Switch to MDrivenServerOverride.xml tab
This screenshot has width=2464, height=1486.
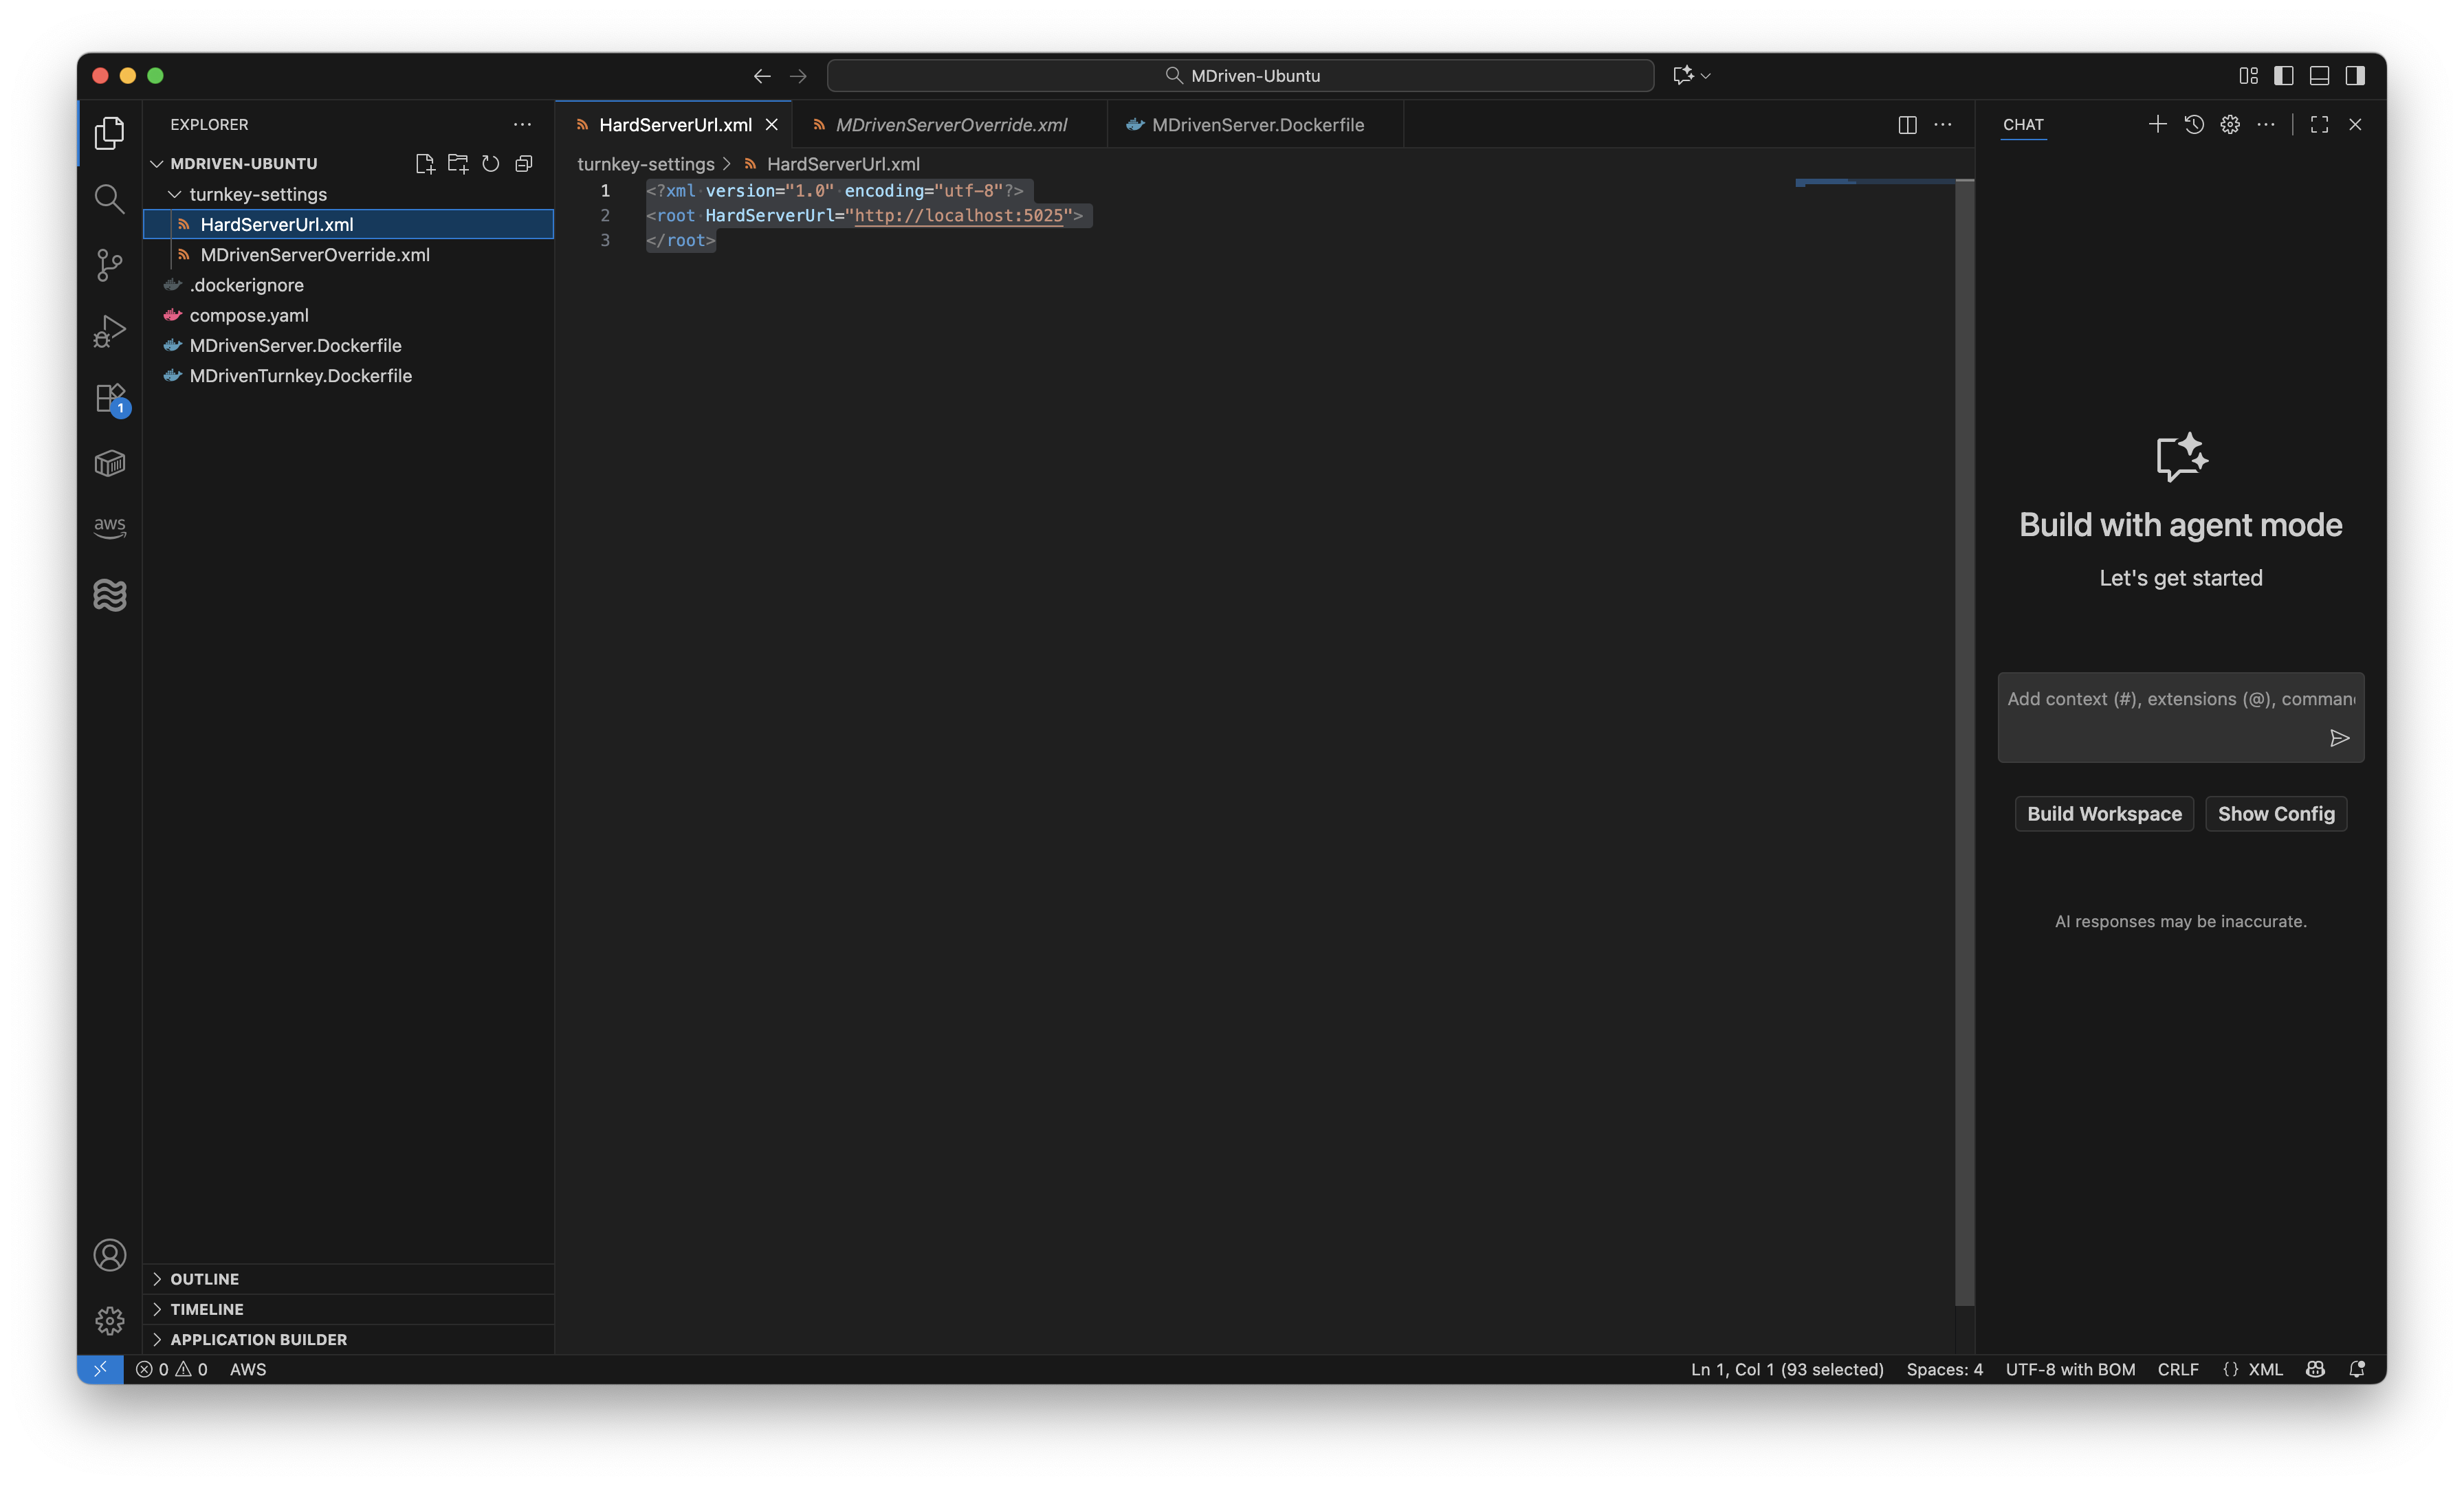coord(950,125)
